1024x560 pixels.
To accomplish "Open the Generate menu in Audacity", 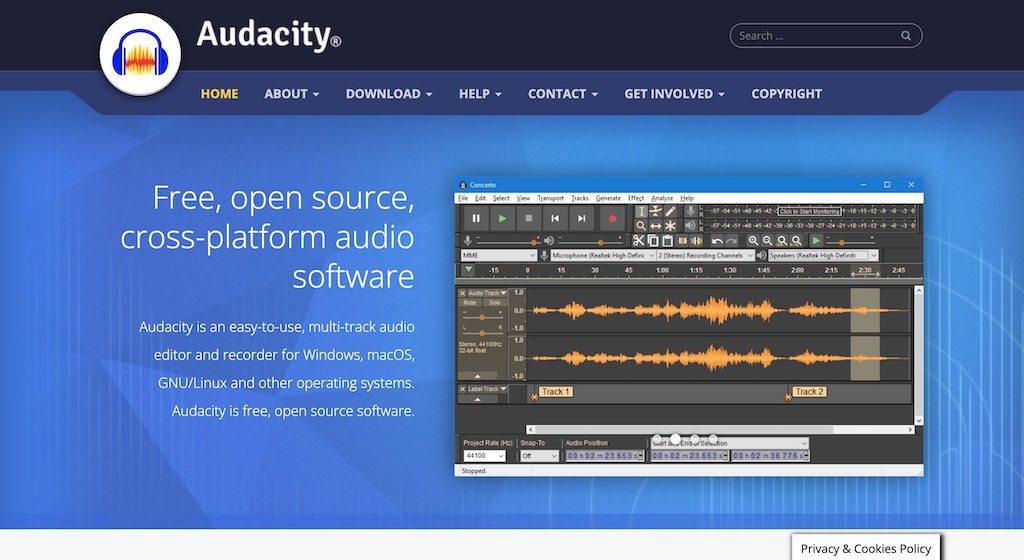I will [x=608, y=198].
